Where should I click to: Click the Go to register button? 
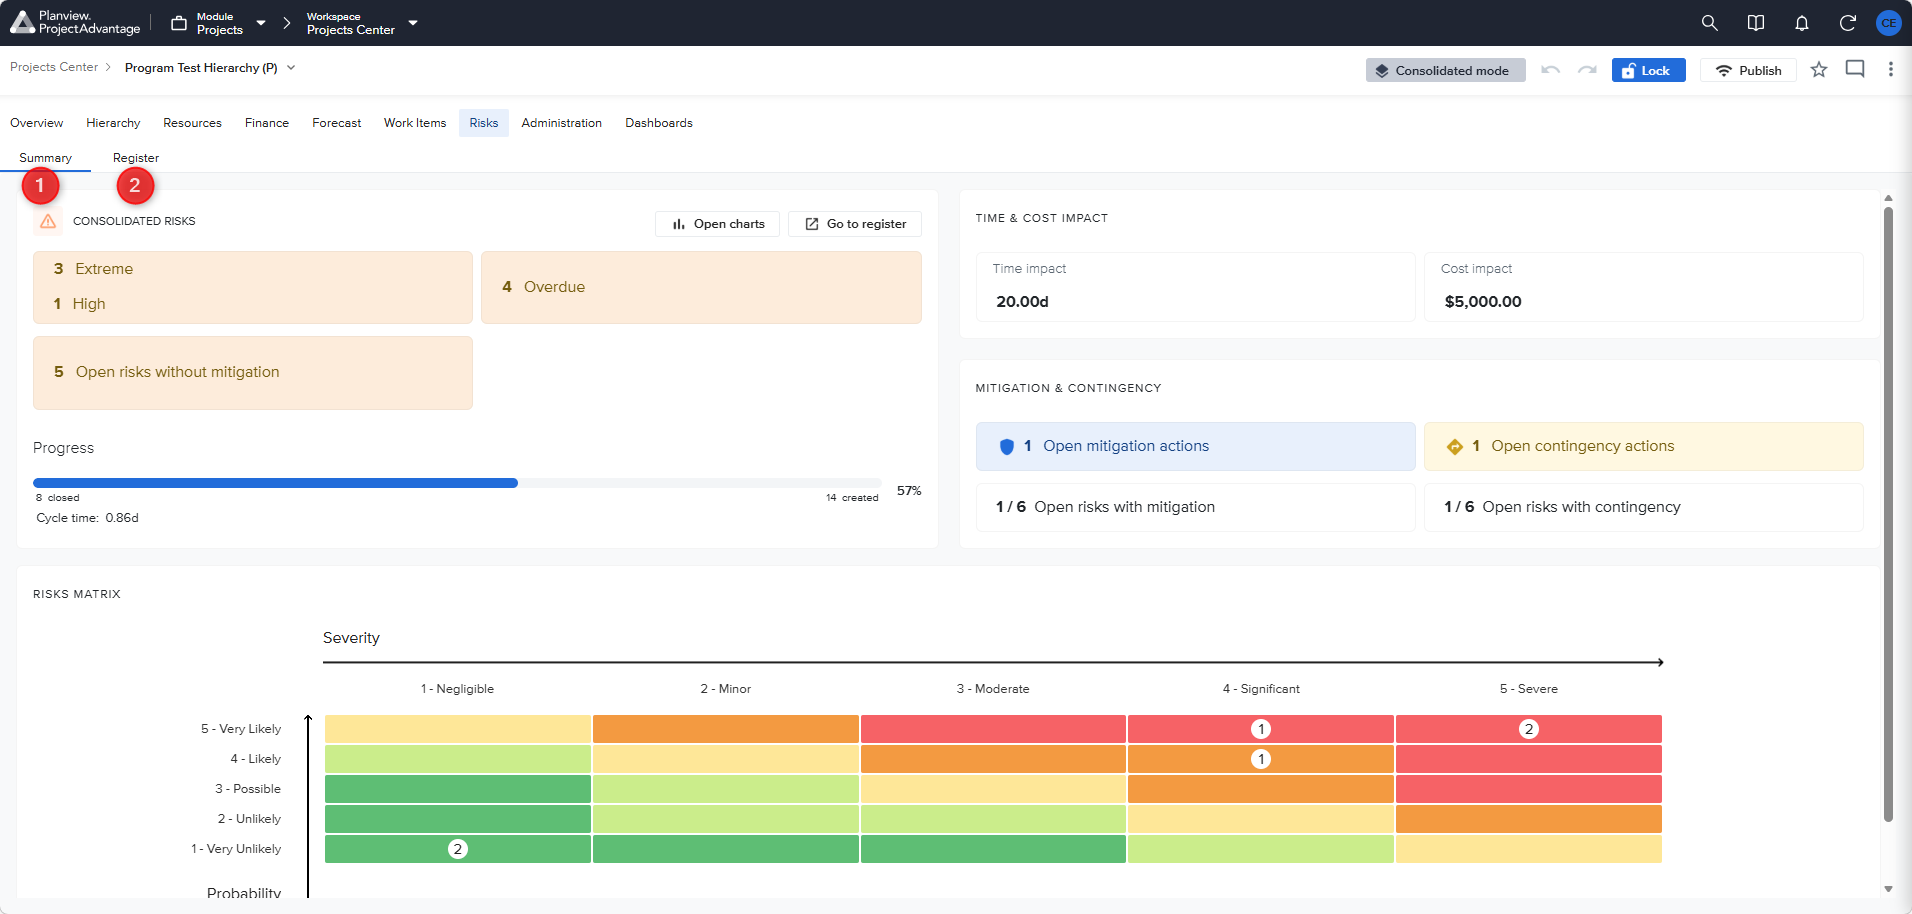point(855,224)
